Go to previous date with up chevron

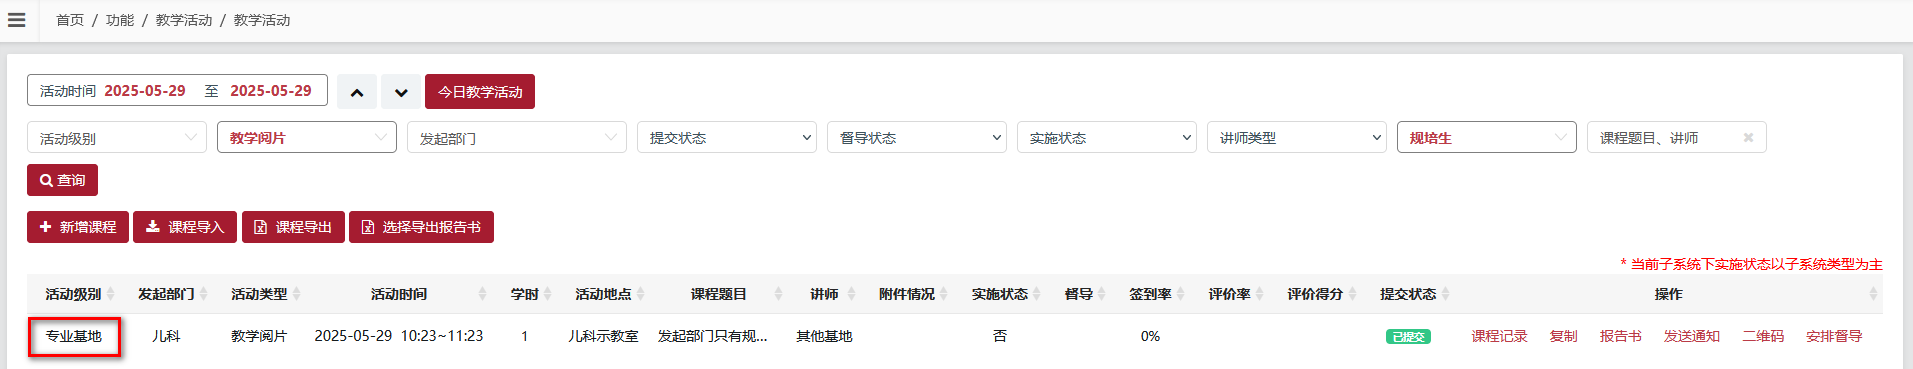click(357, 92)
